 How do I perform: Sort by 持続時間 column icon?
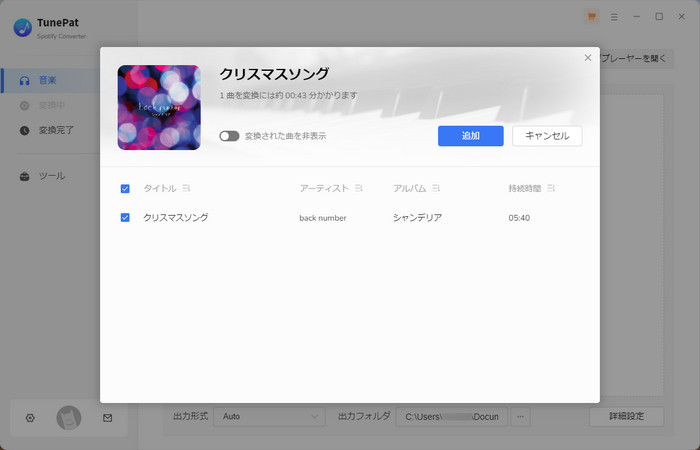[x=551, y=188]
